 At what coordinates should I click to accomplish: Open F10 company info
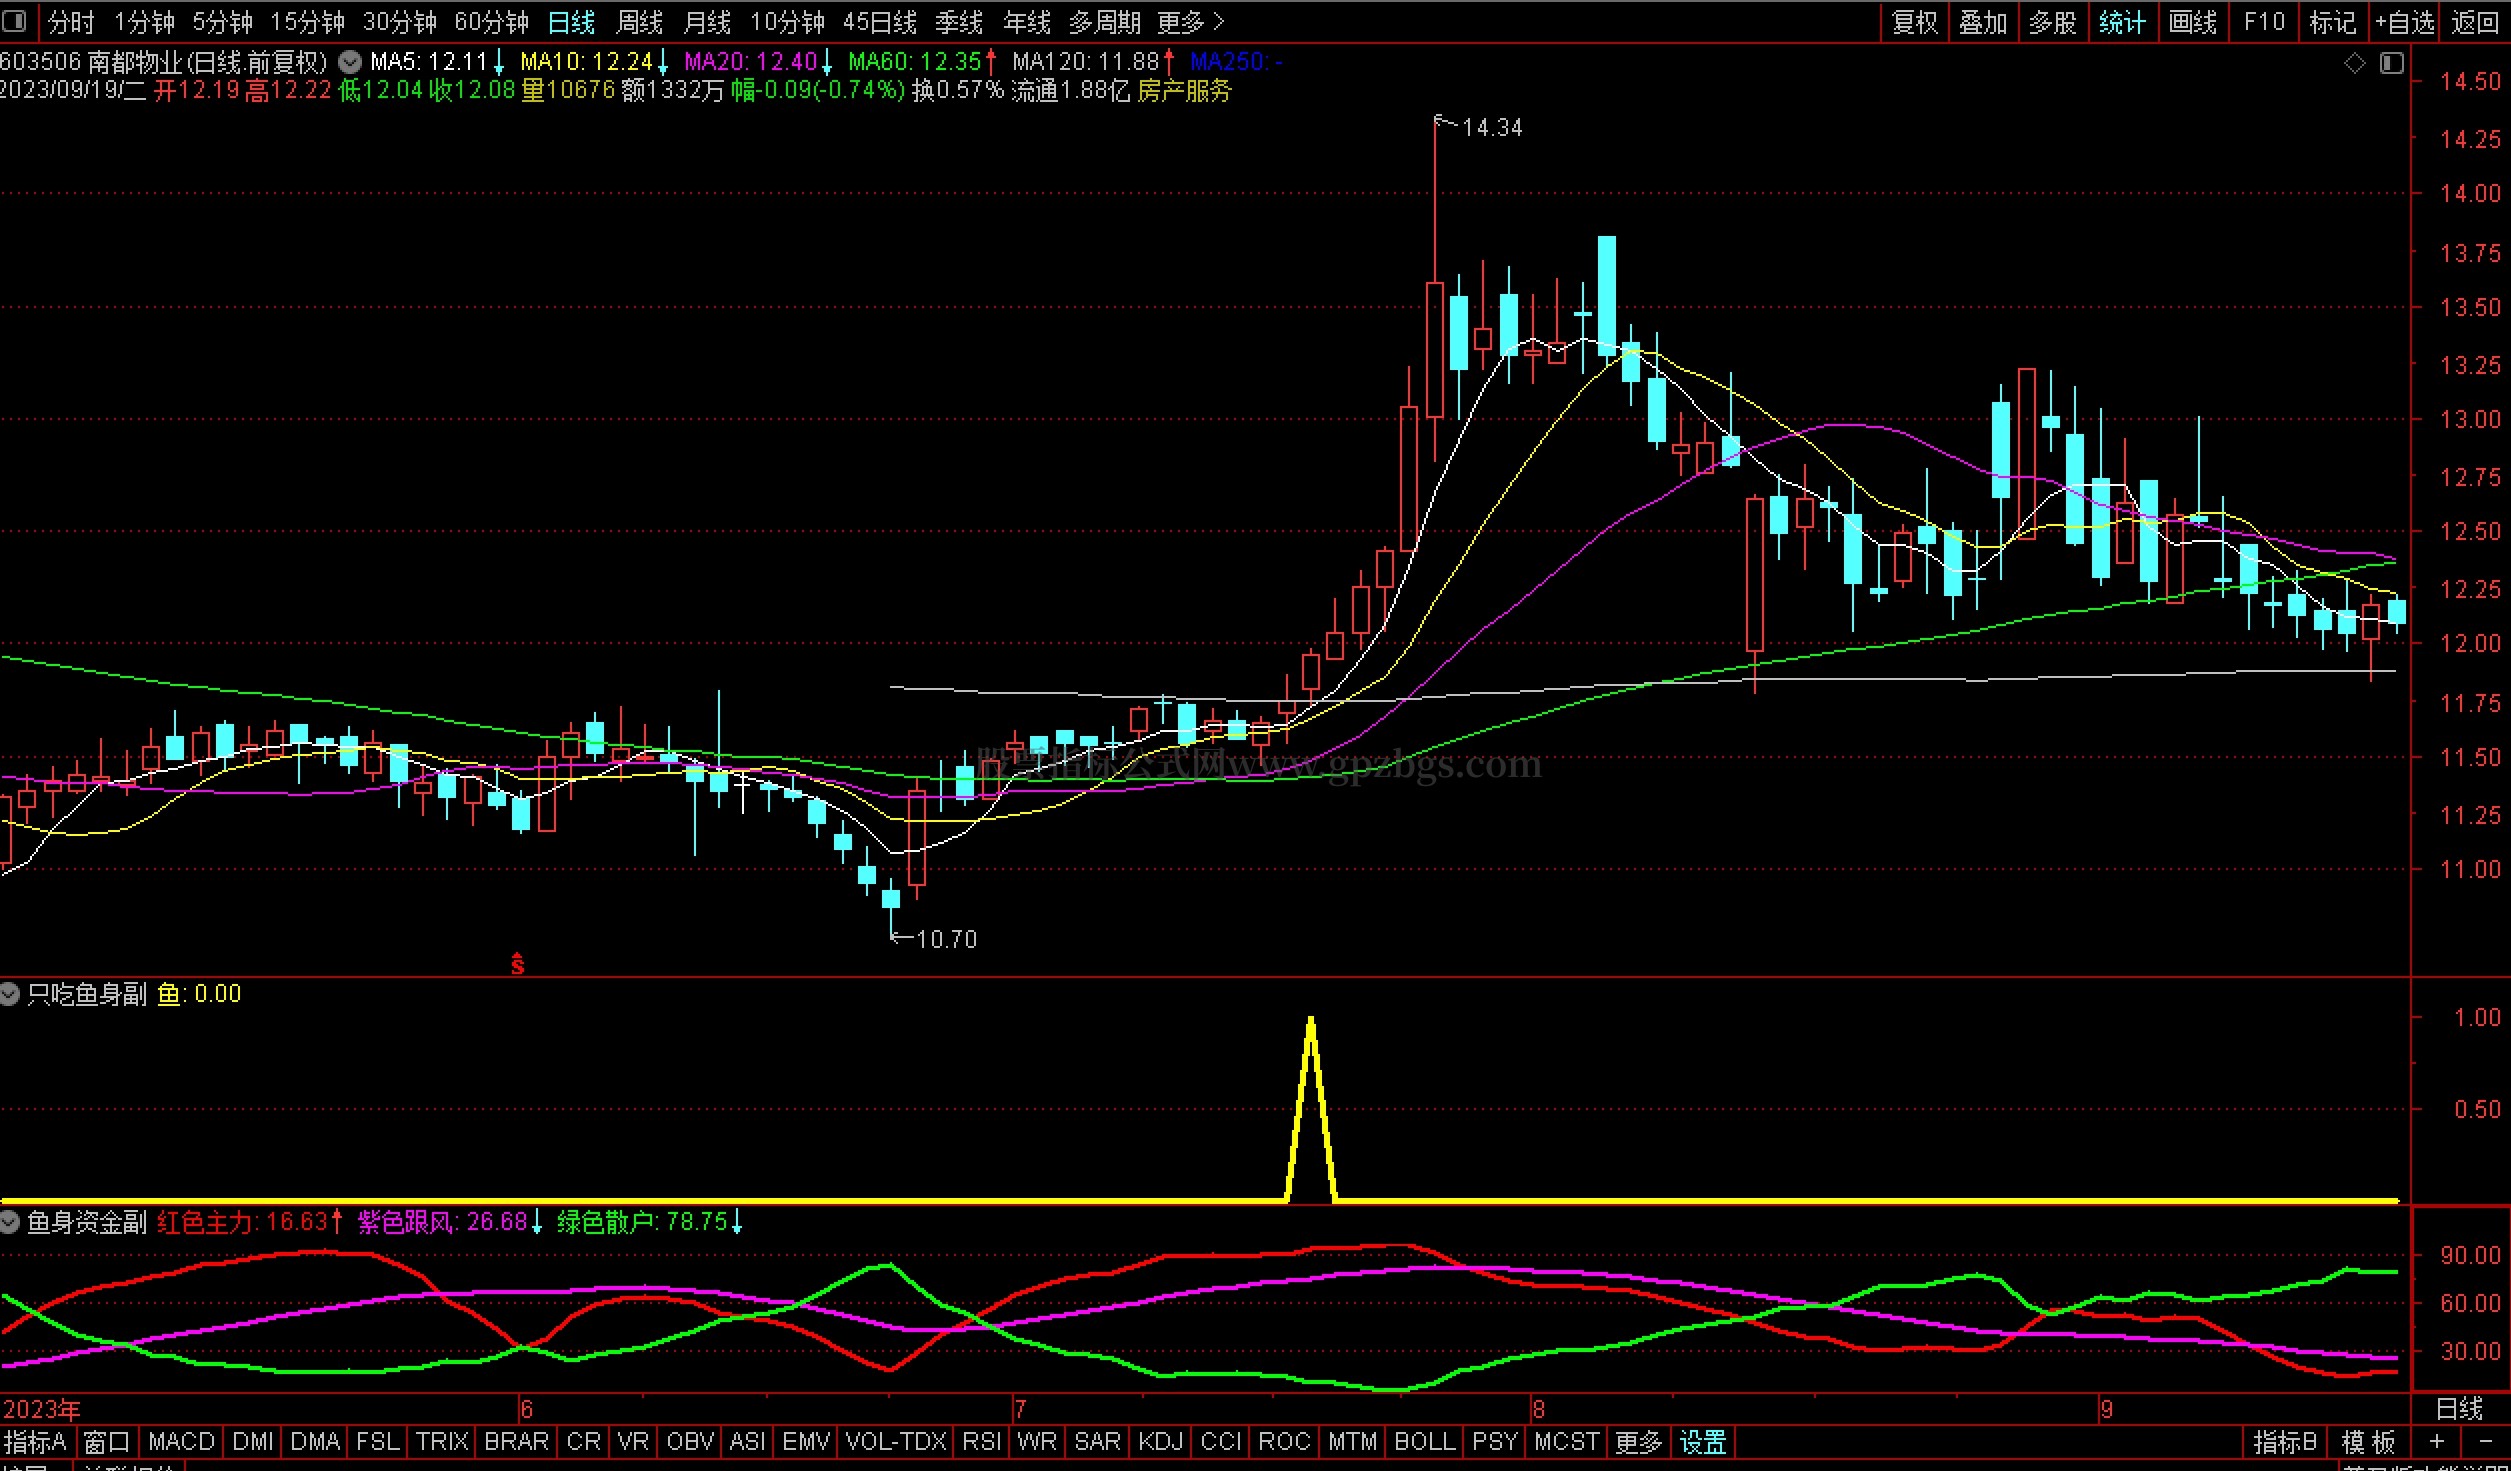pyautogui.click(x=2264, y=22)
